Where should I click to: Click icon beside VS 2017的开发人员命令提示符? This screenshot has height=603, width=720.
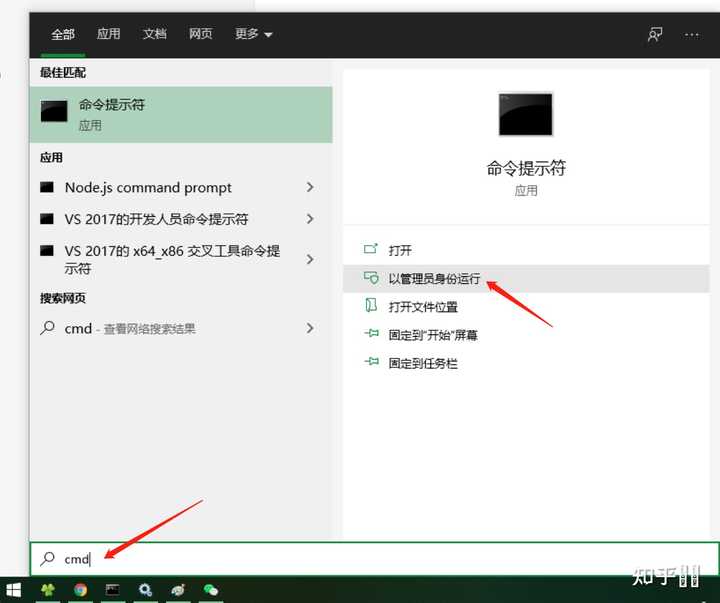coord(47,219)
